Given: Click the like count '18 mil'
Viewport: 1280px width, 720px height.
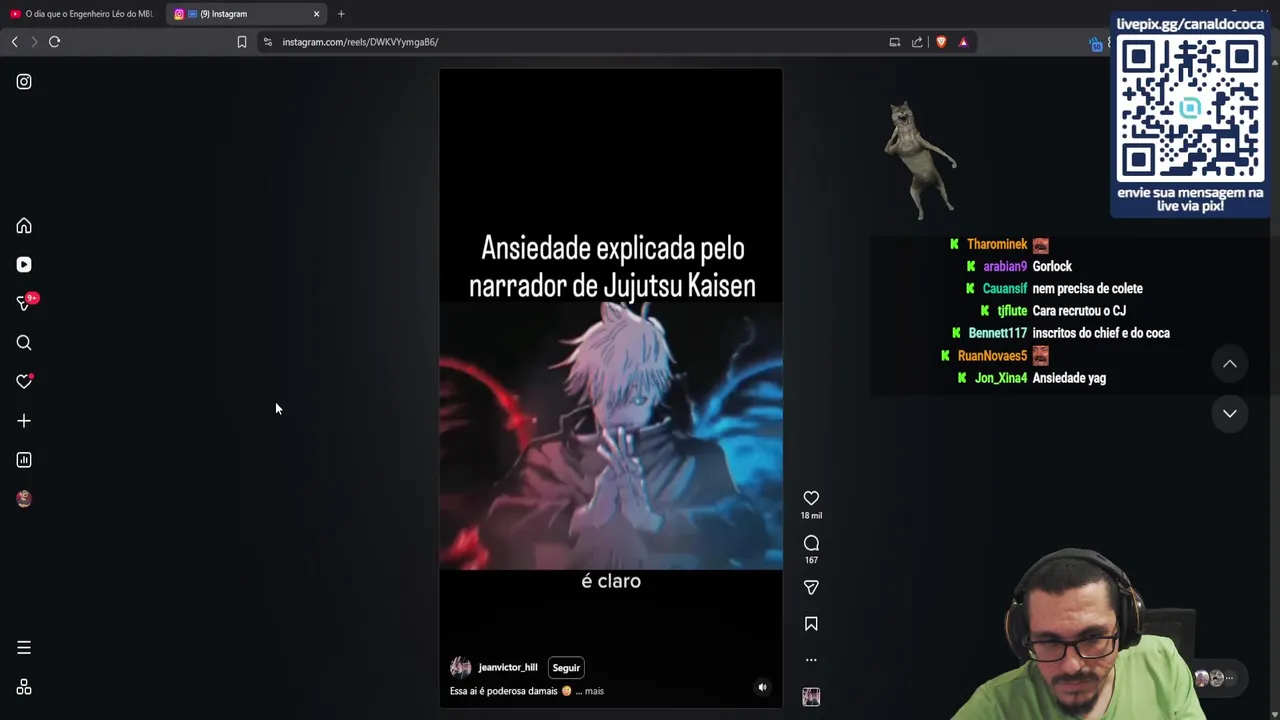Looking at the screenshot, I should pos(811,516).
